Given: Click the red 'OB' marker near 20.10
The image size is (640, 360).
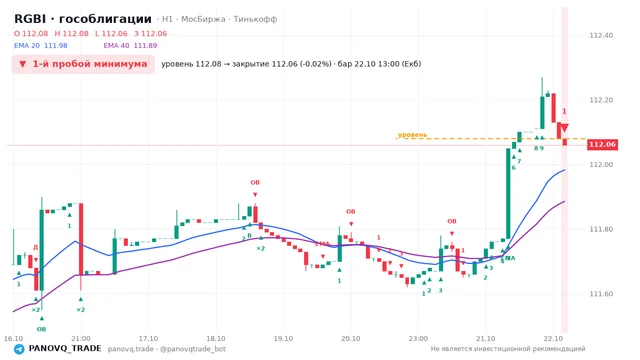Looking at the screenshot, I should click(351, 211).
